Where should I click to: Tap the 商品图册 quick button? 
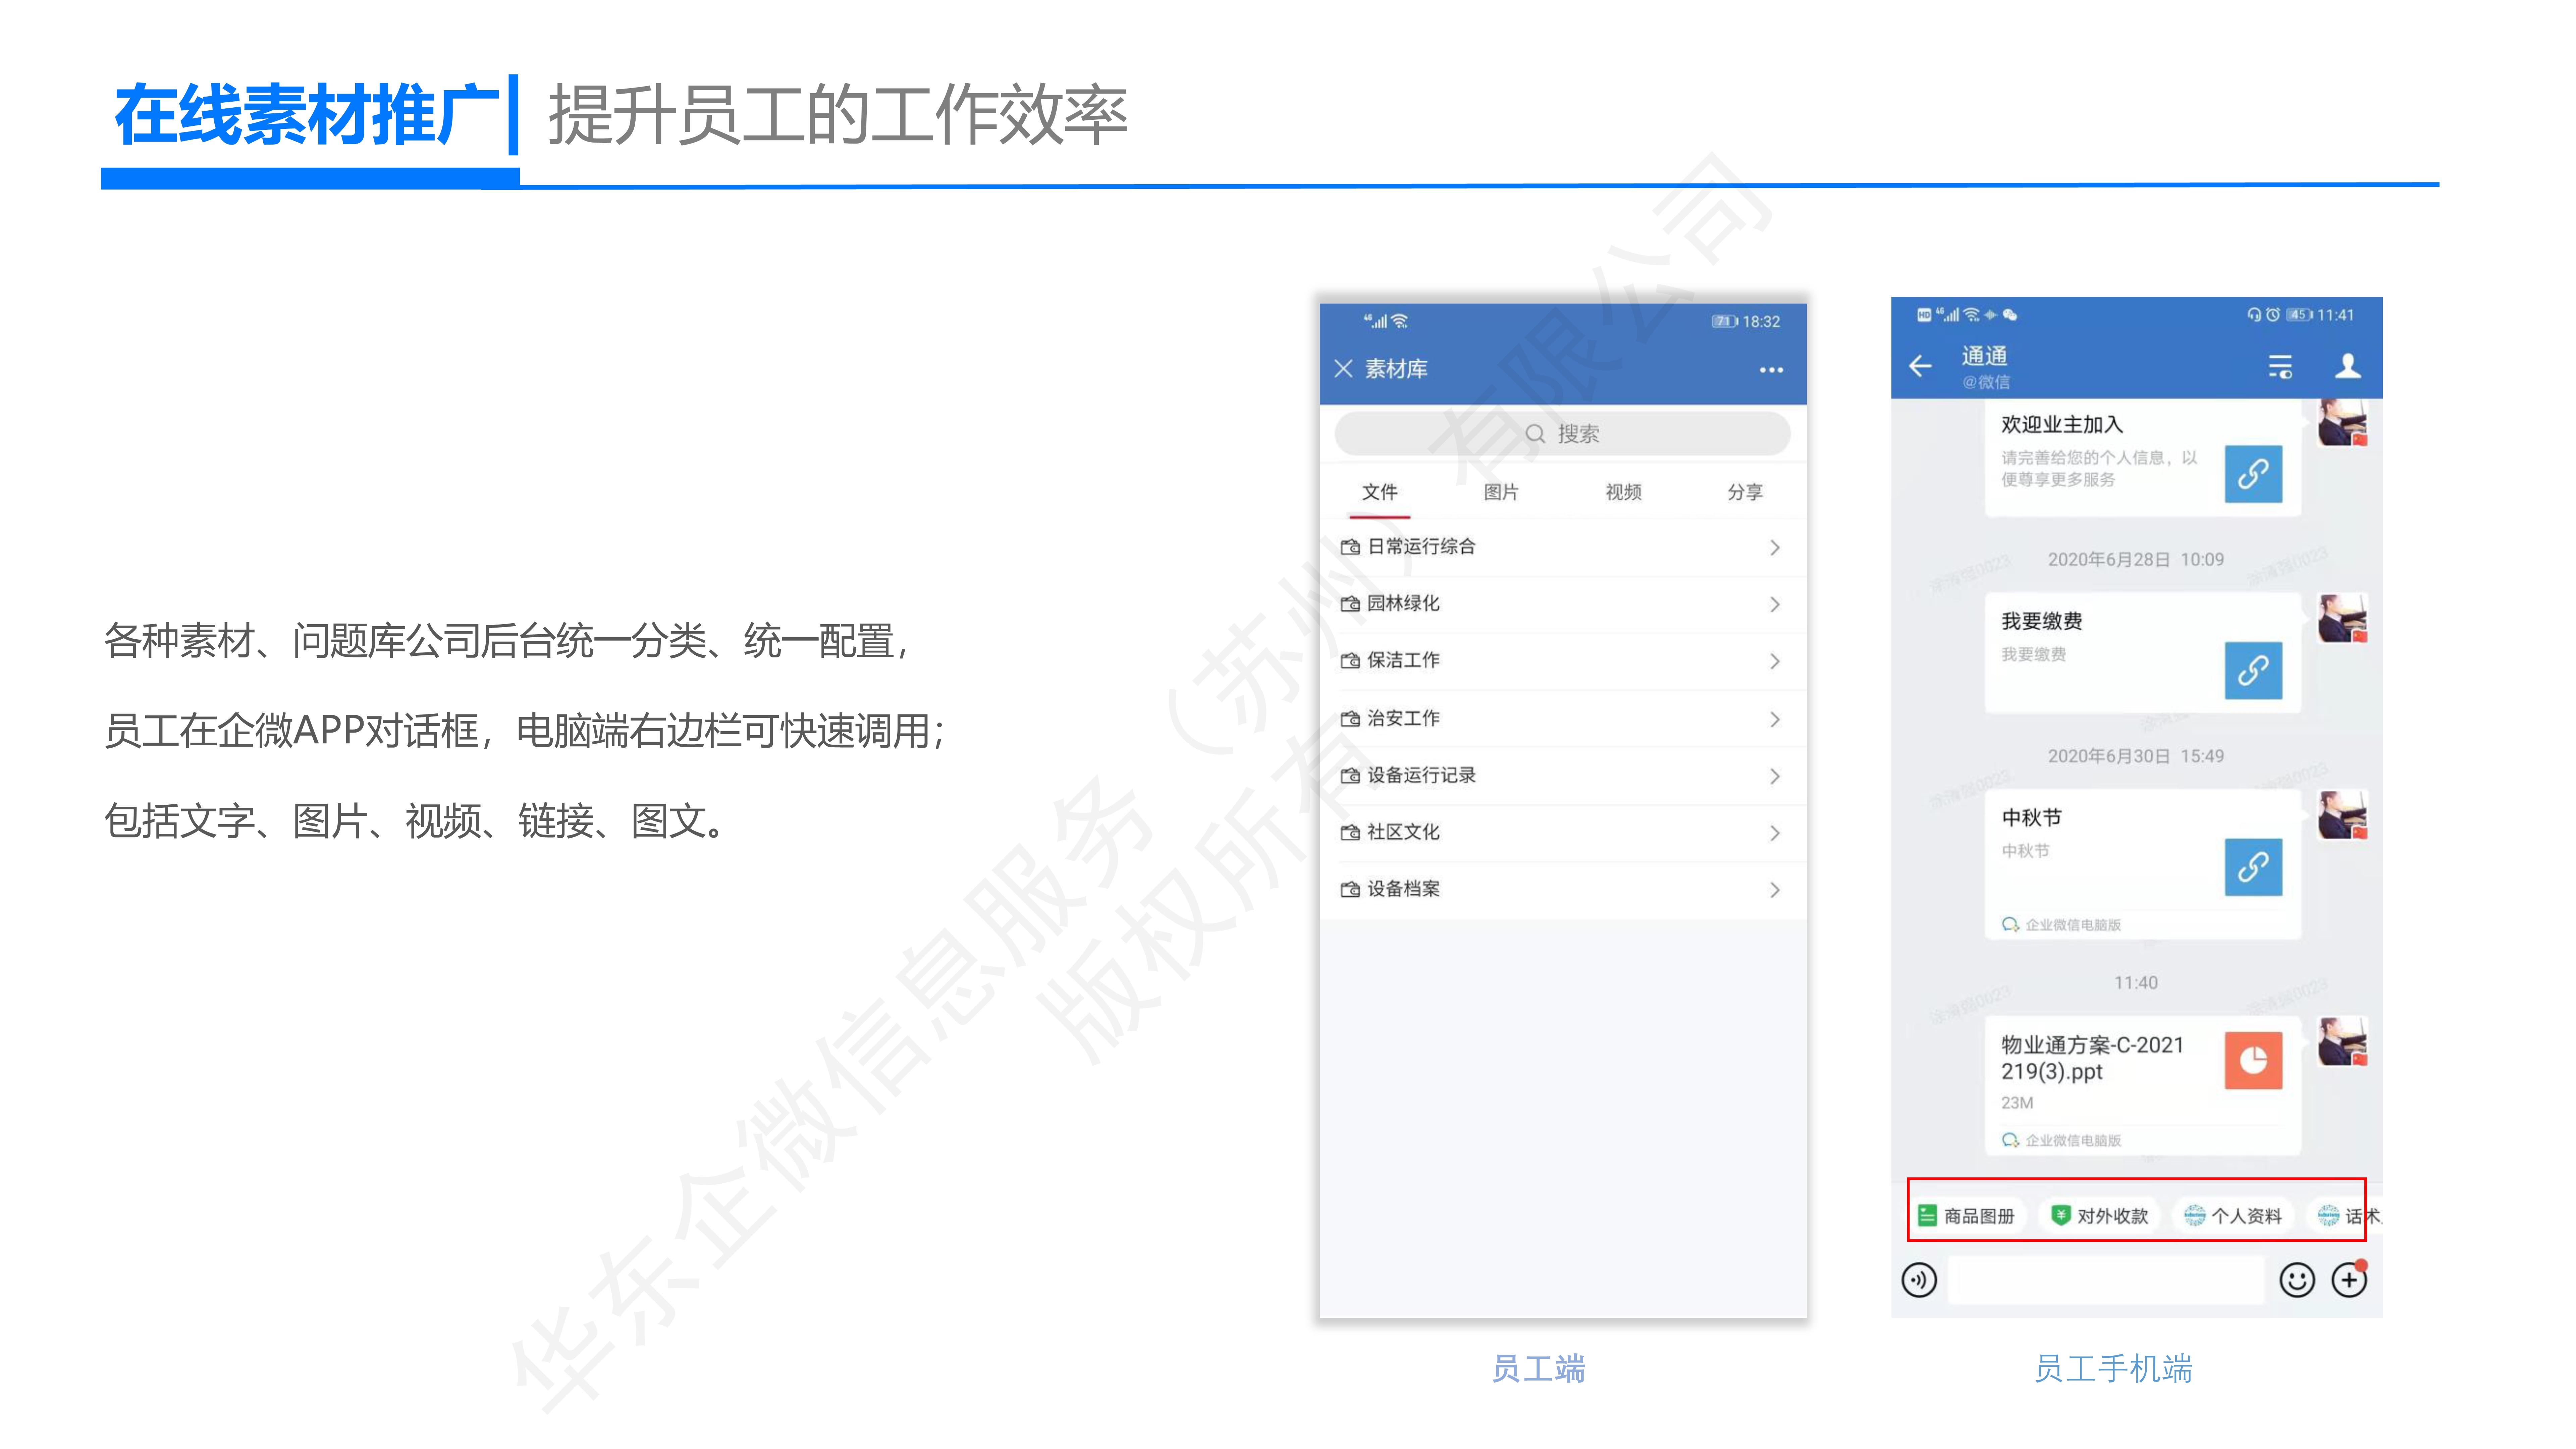(x=1967, y=1216)
